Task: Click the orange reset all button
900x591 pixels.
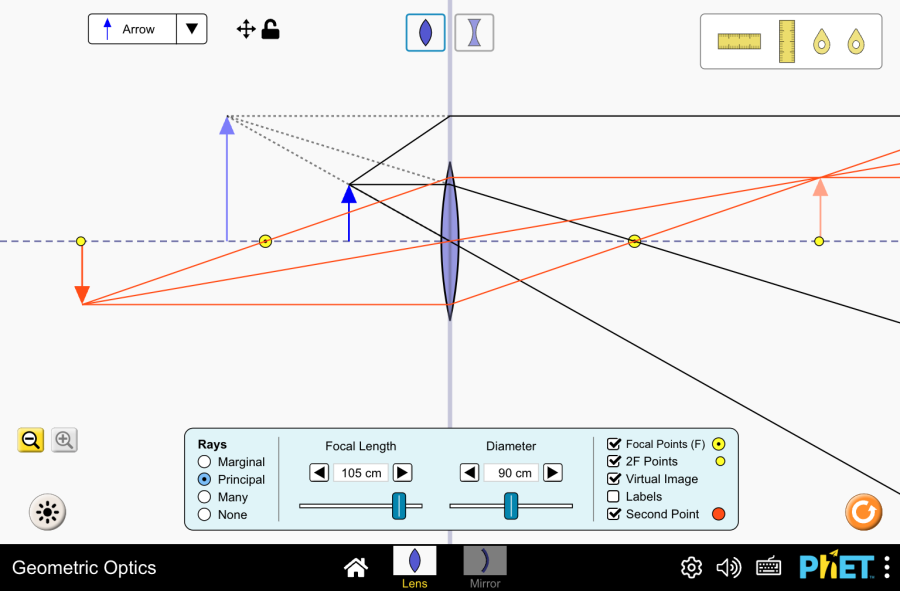Action: pos(863,512)
